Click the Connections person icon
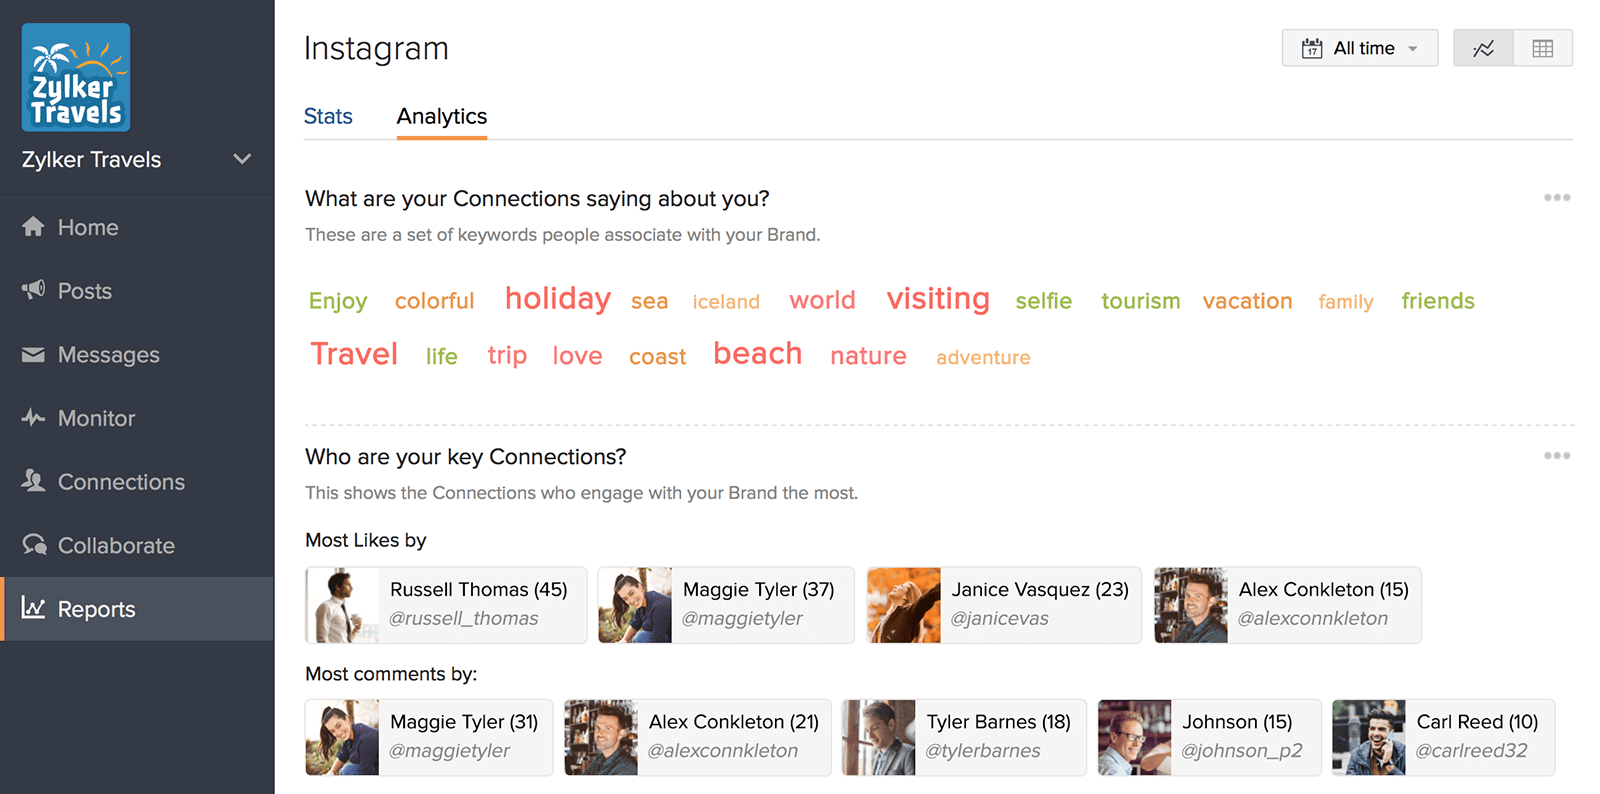 [33, 481]
